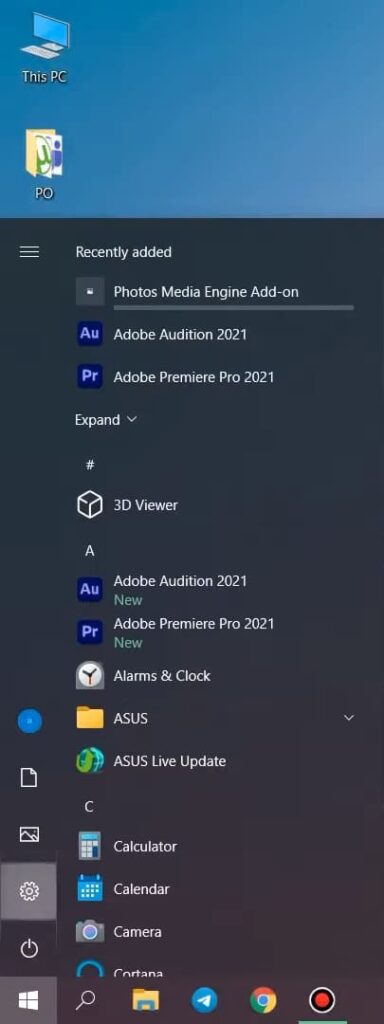
Task: Click the user account avatar
Action: pyautogui.click(x=29, y=721)
